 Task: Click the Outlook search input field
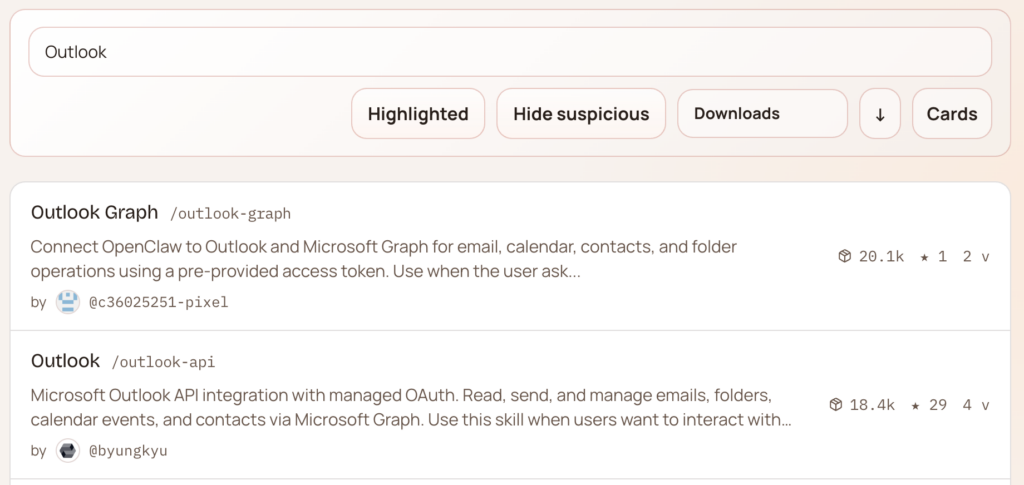pyautogui.click(x=510, y=52)
